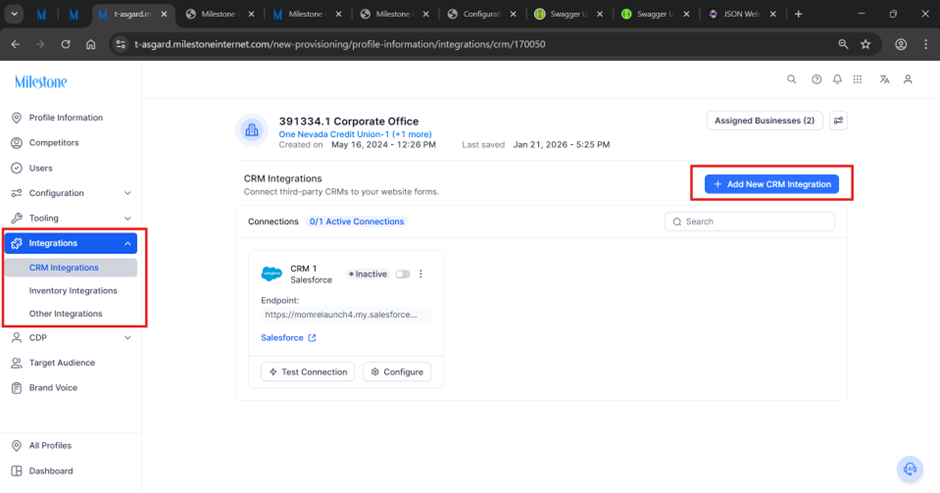This screenshot has height=493, width=940.
Task: Click the browser zoom magnifier icon
Action: (843, 44)
